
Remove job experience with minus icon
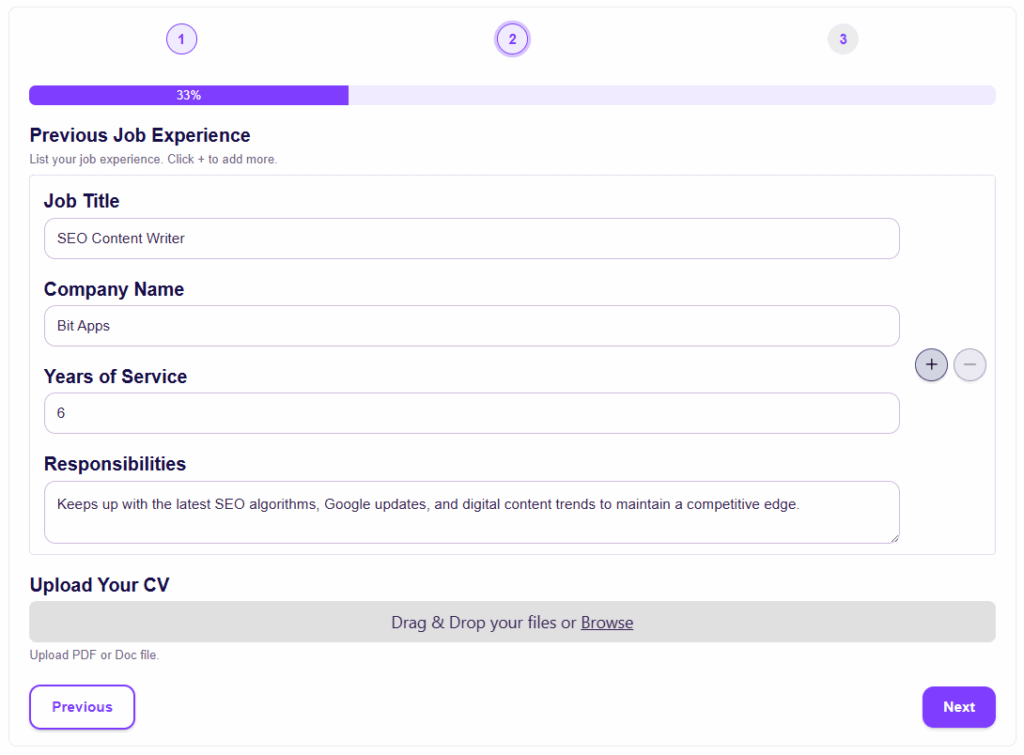[x=969, y=365]
